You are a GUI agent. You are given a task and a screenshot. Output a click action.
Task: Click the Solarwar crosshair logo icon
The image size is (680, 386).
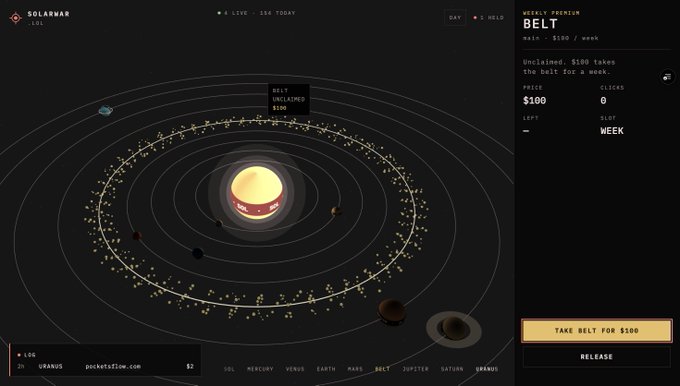pyautogui.click(x=16, y=18)
